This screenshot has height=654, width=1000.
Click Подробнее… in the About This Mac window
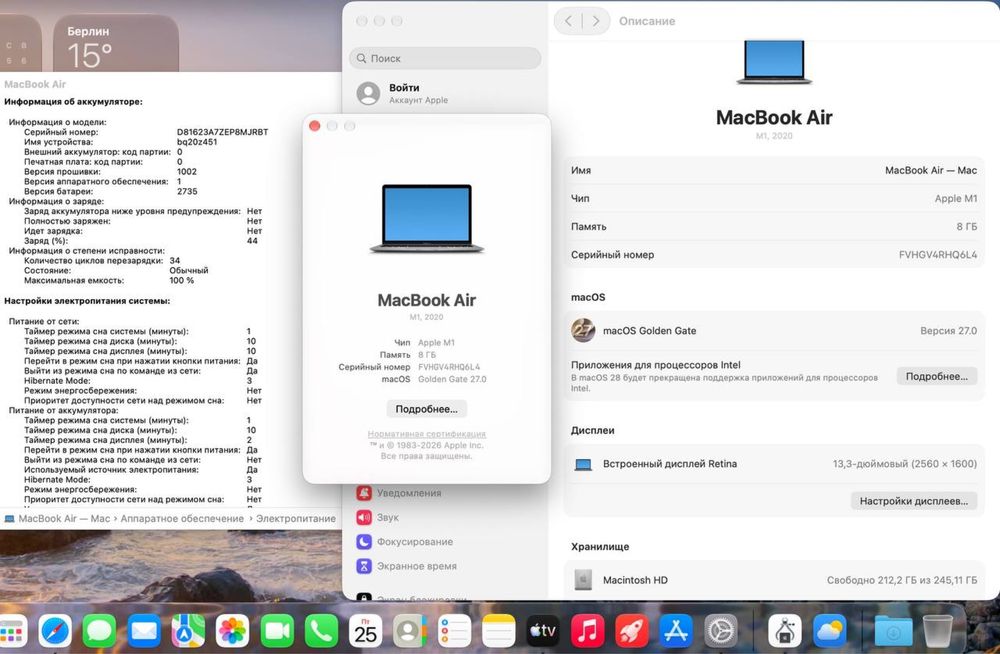pyautogui.click(x=427, y=409)
